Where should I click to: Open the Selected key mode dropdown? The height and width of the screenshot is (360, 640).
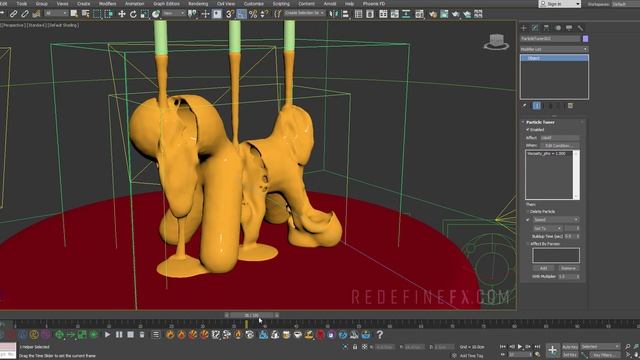pos(600,347)
